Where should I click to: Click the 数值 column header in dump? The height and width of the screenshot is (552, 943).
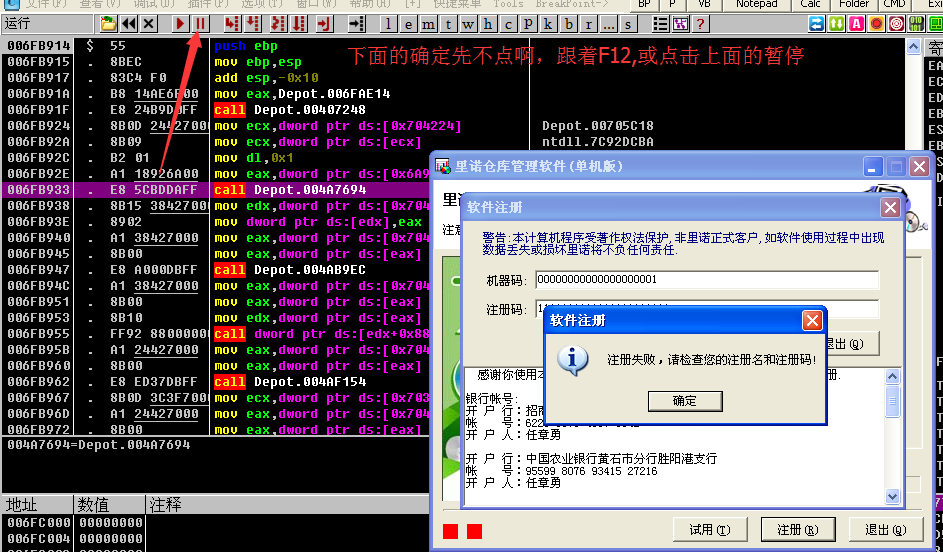(109, 504)
